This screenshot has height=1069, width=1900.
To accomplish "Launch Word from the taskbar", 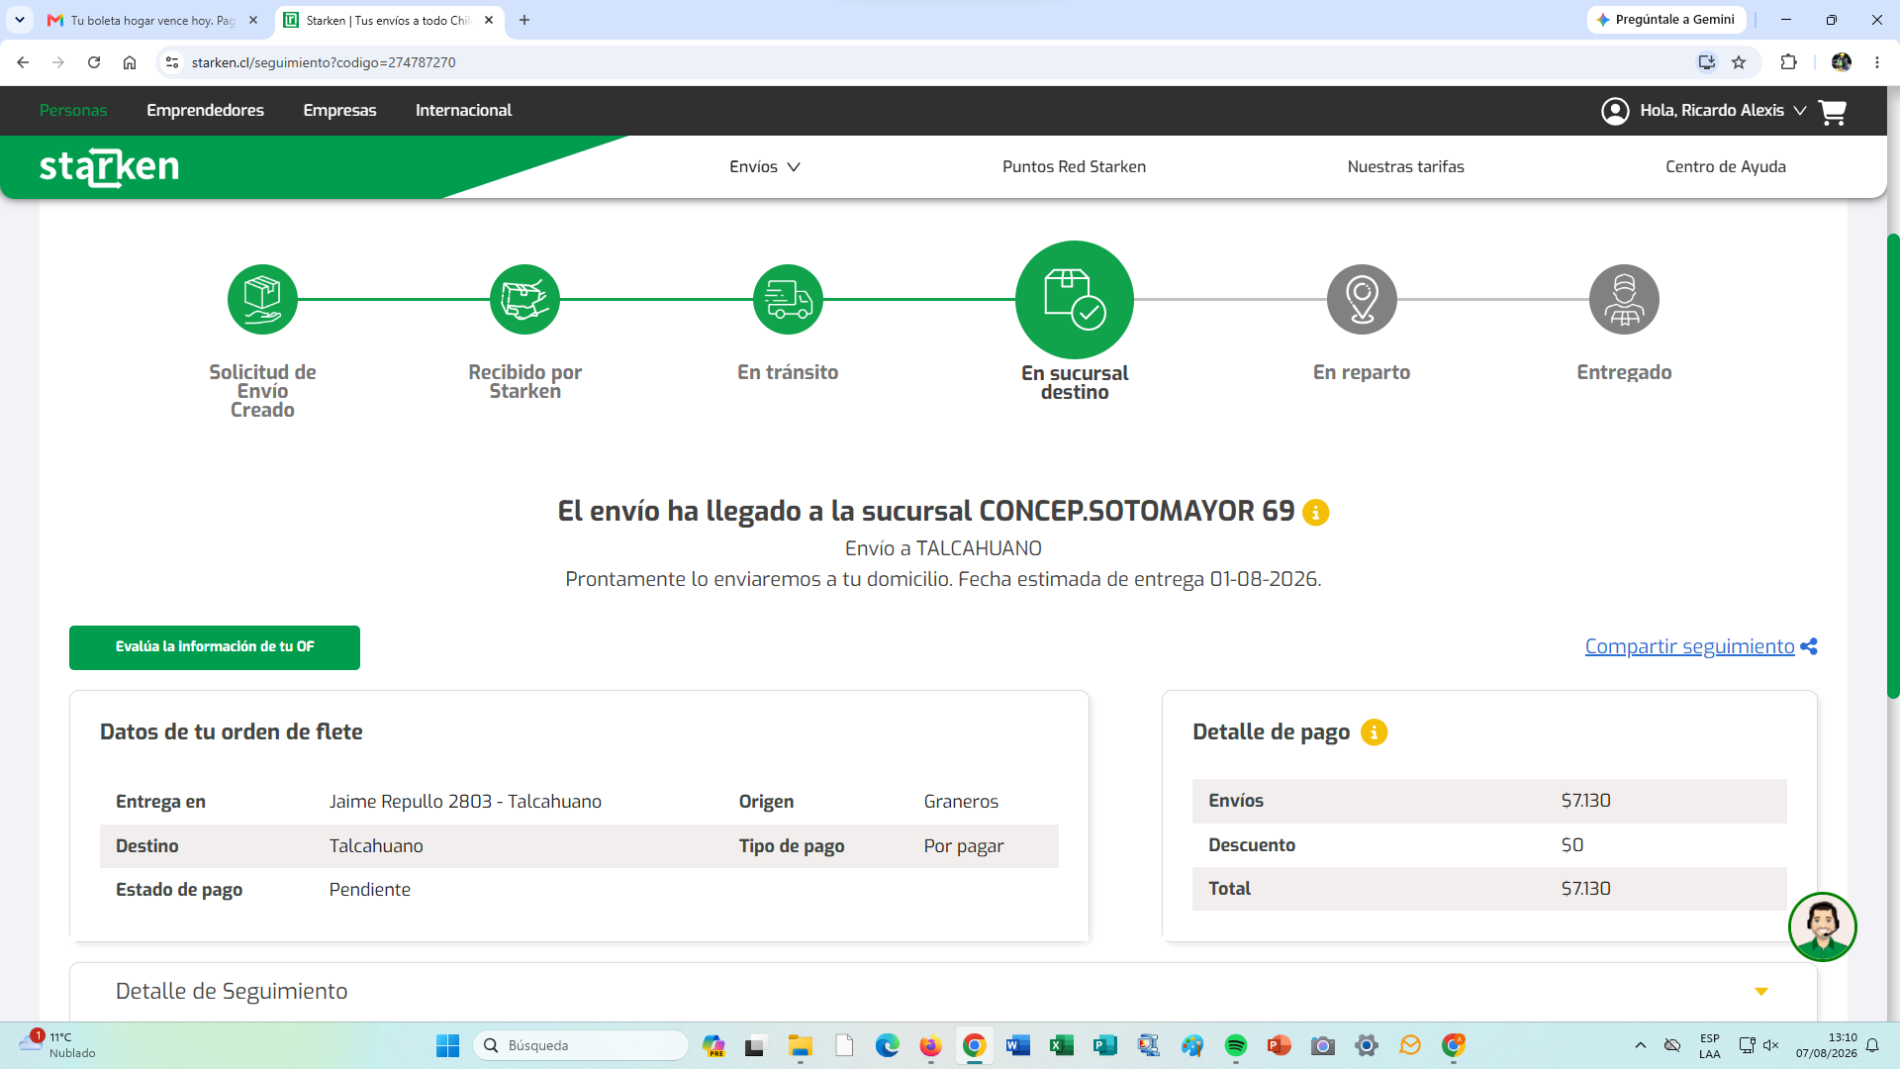I will point(1018,1046).
